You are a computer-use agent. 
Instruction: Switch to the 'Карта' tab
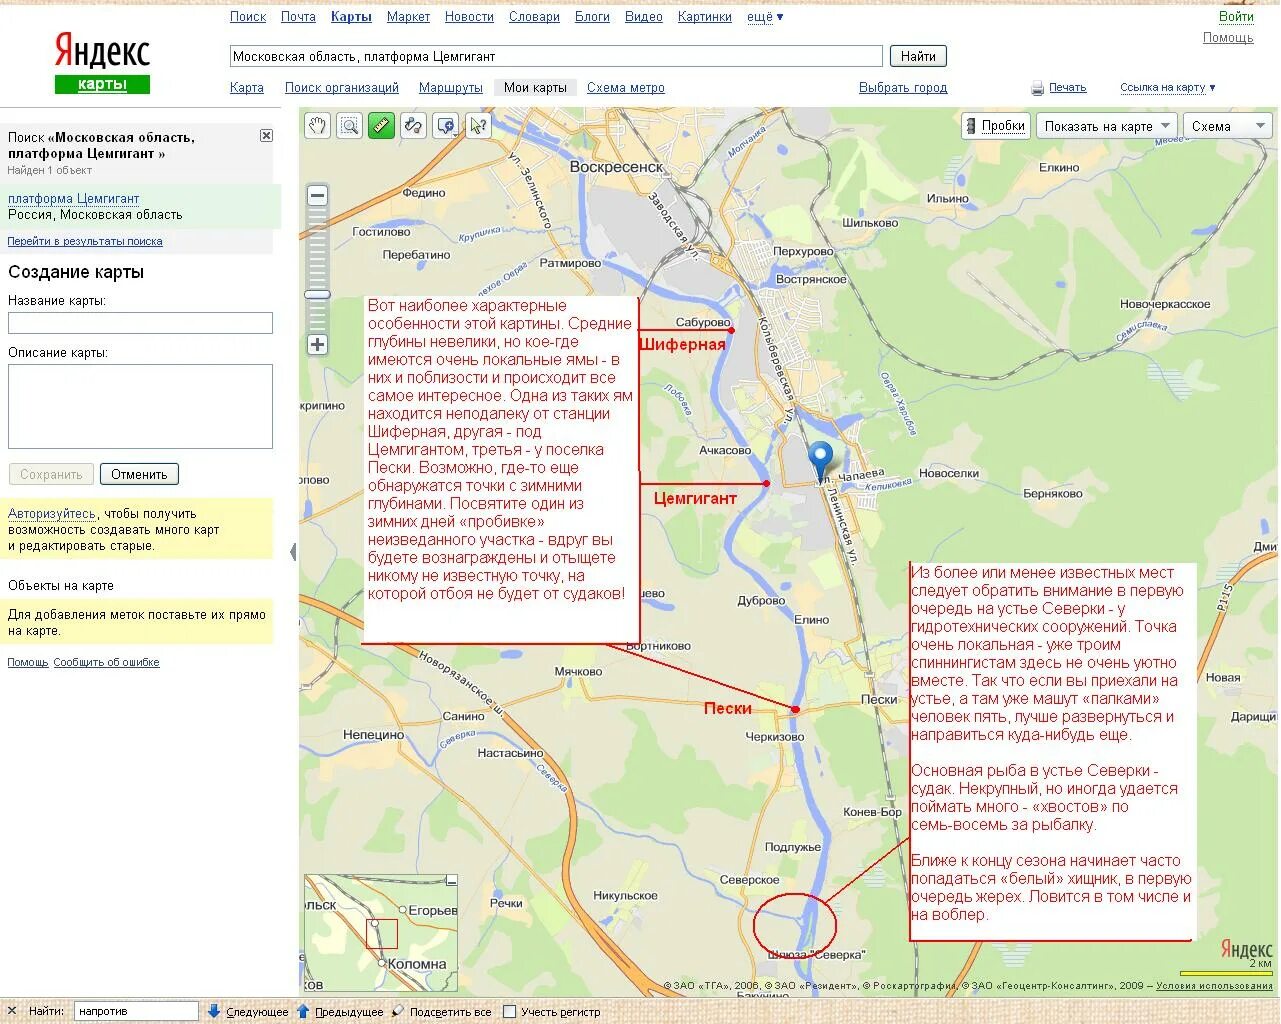247,88
